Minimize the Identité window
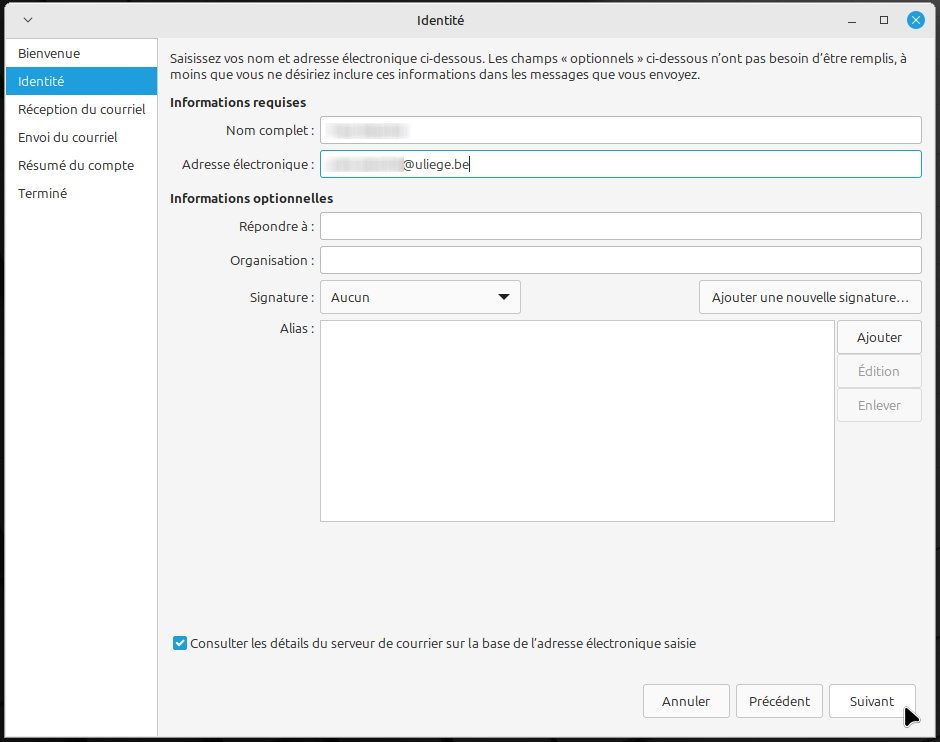940x742 pixels. (853, 20)
